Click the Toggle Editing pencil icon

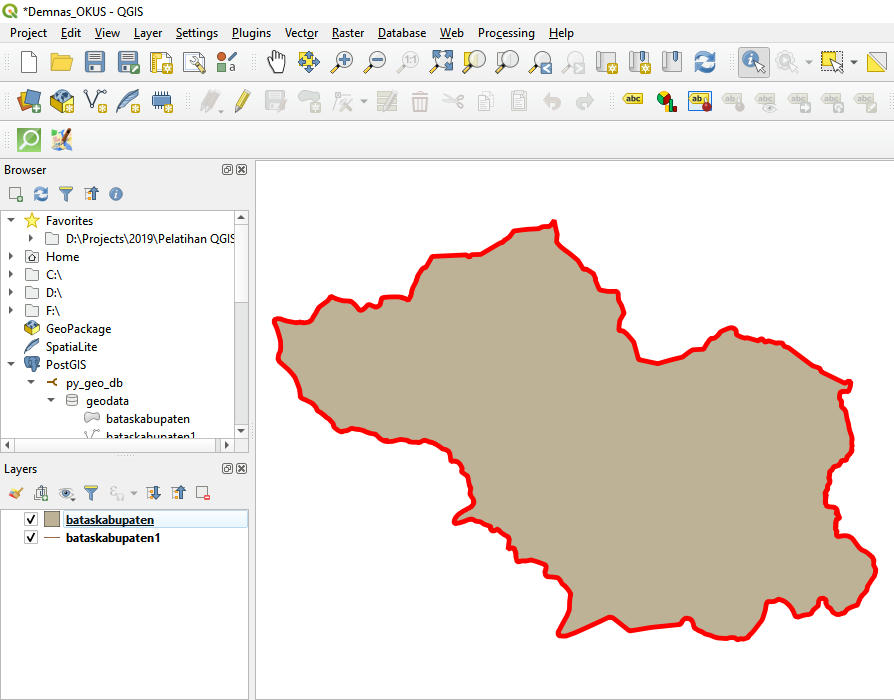point(242,101)
